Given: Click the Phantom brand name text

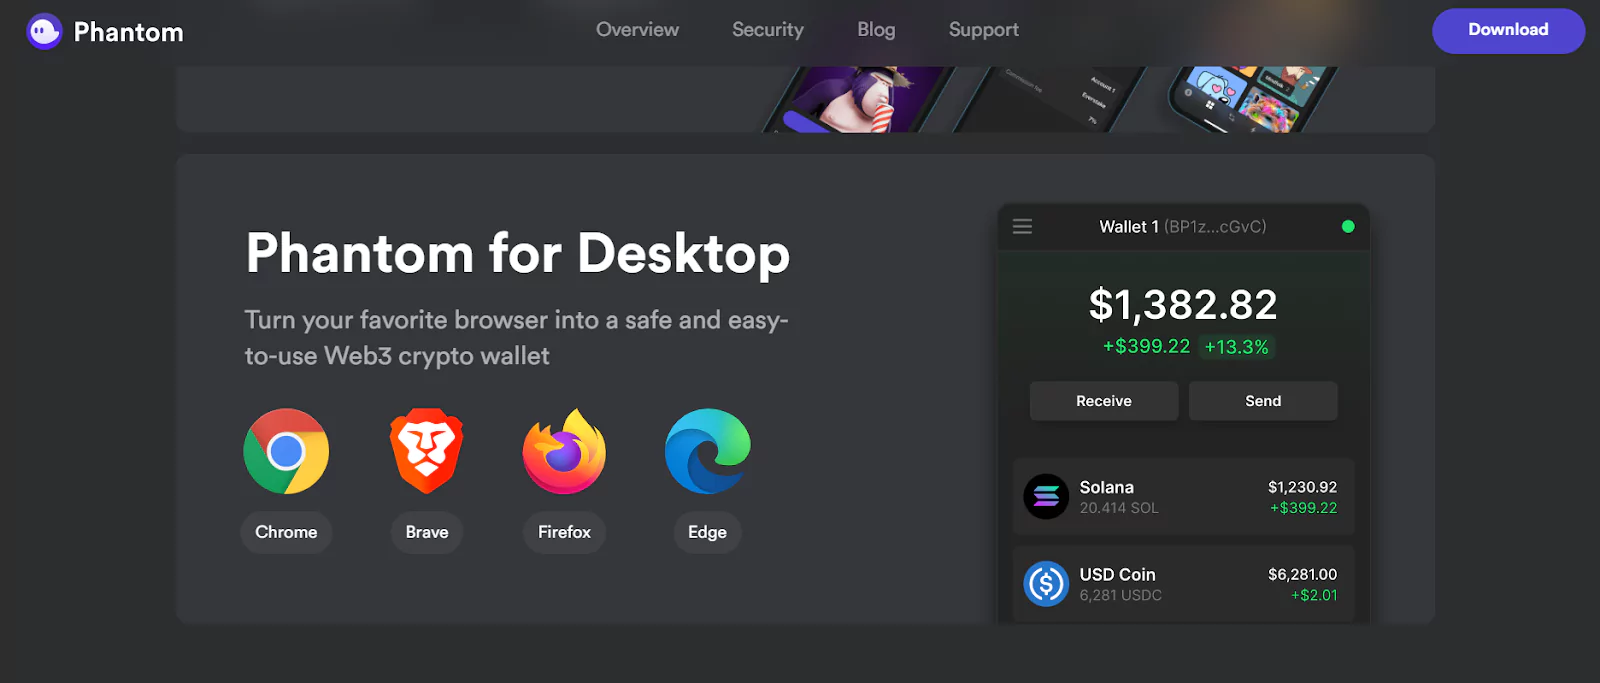Looking at the screenshot, I should pos(129,32).
